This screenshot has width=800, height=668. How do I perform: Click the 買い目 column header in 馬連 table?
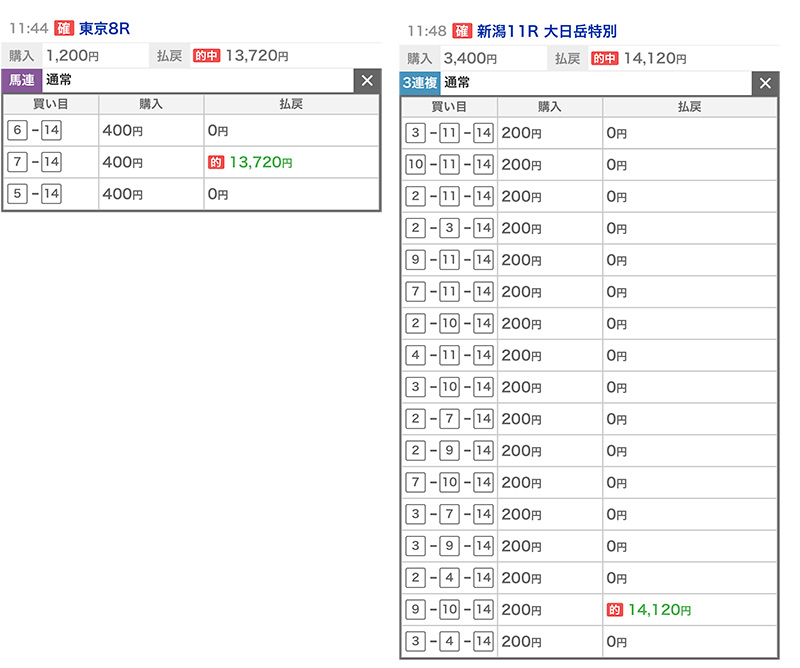tap(50, 104)
